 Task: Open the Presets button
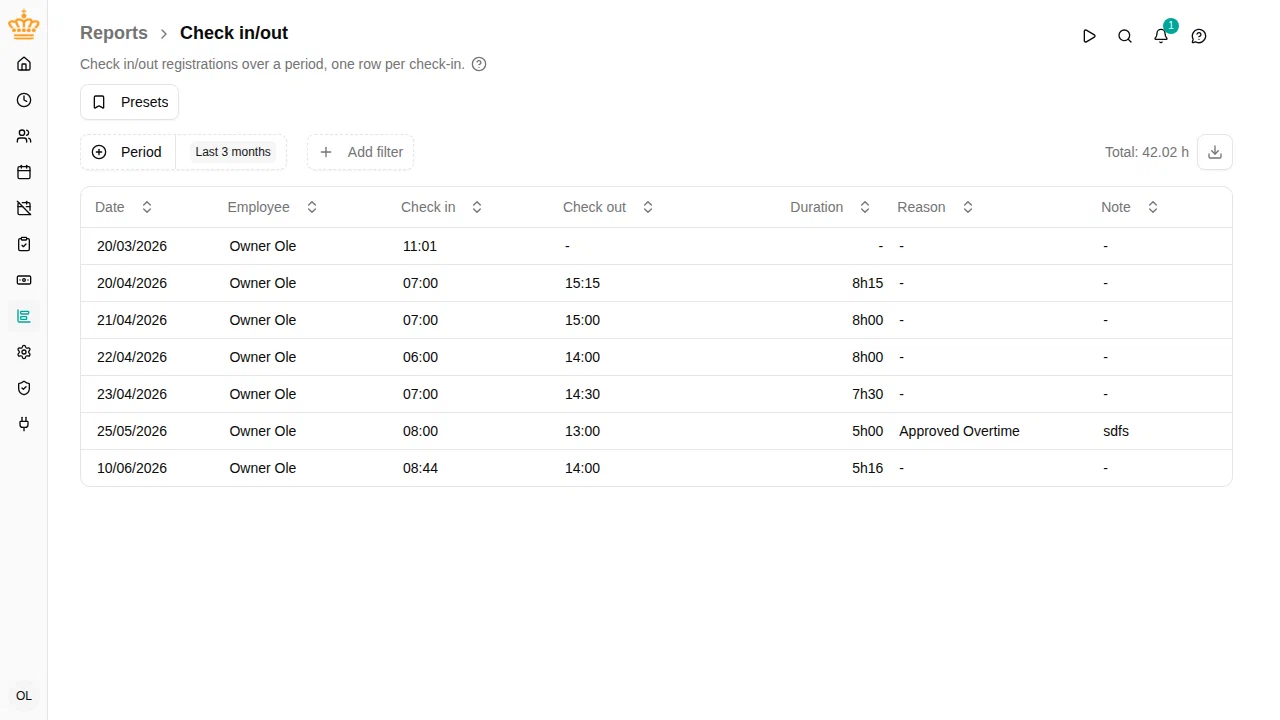coord(130,102)
